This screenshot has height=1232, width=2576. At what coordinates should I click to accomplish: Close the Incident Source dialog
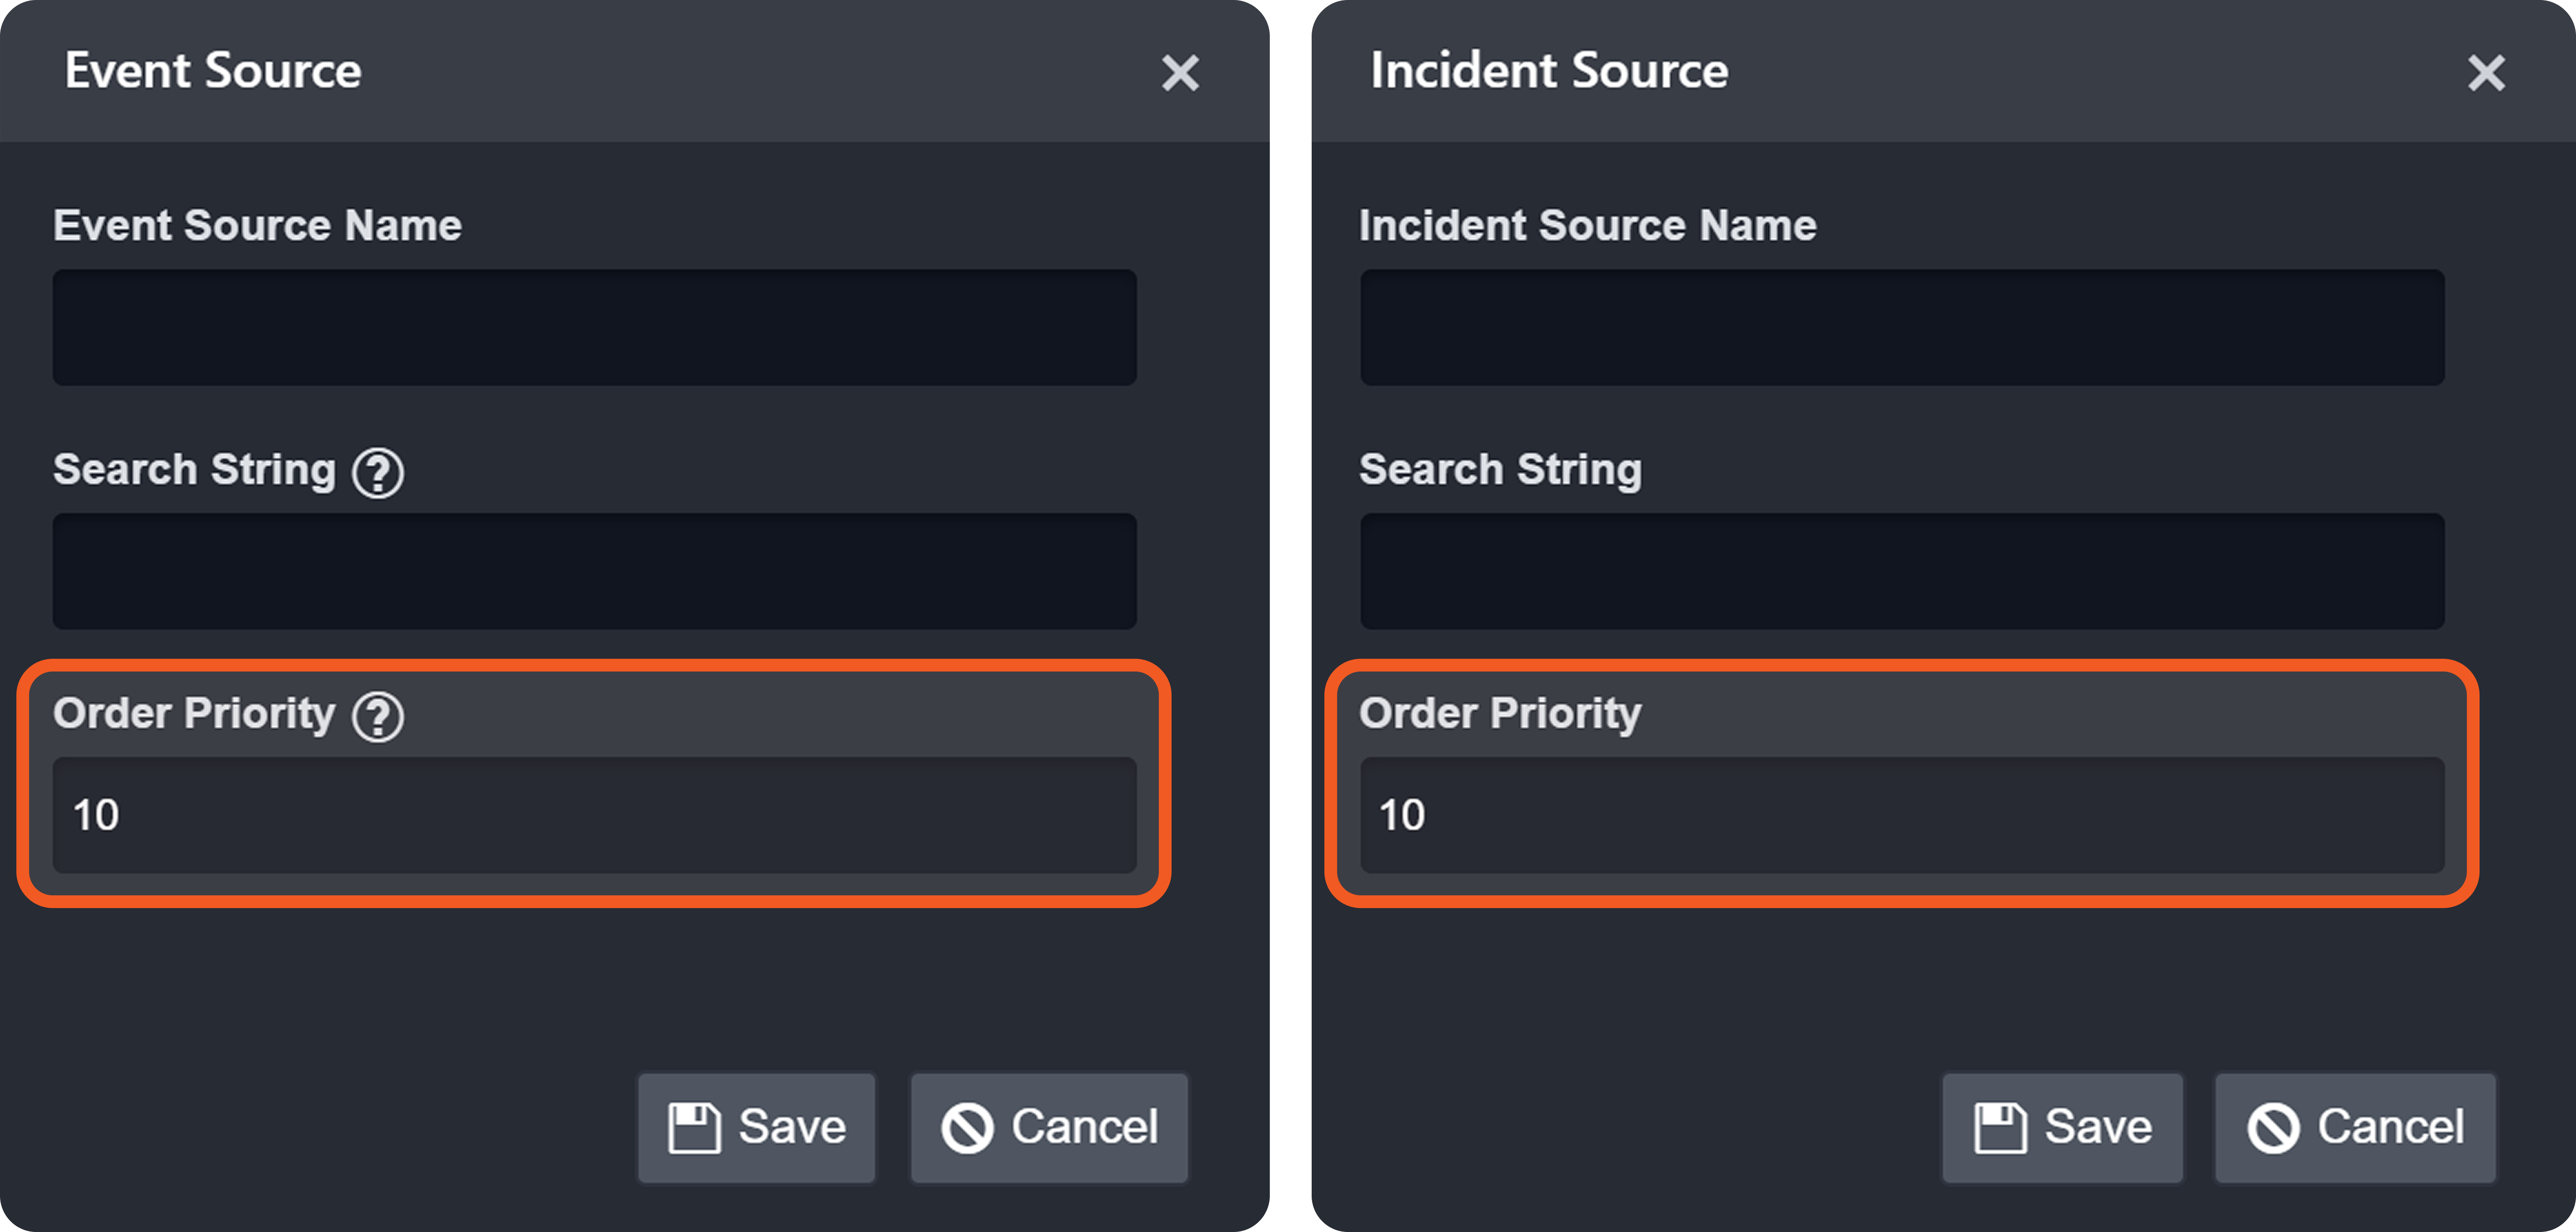coord(2486,73)
